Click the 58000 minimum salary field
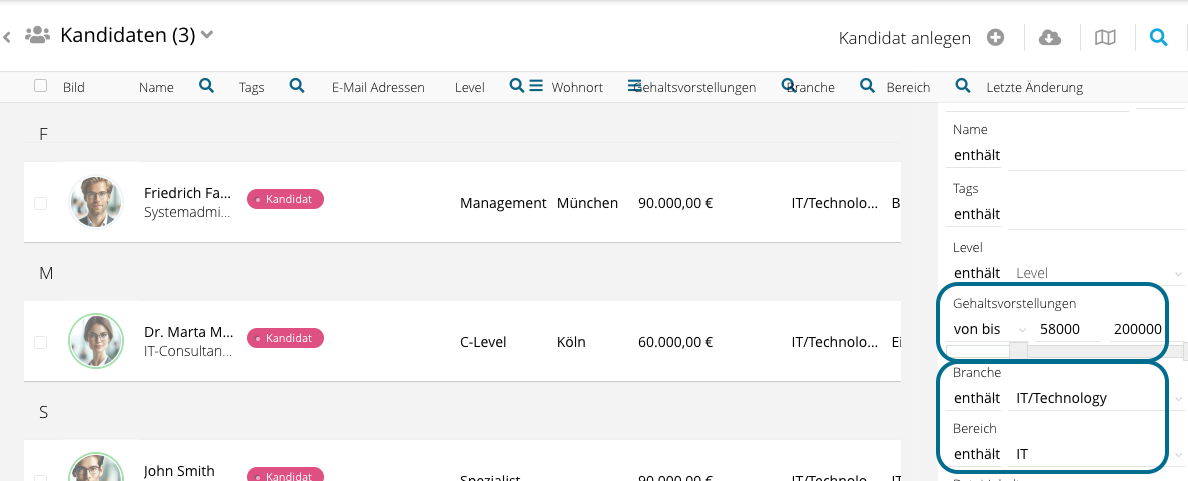 (x=1068, y=330)
